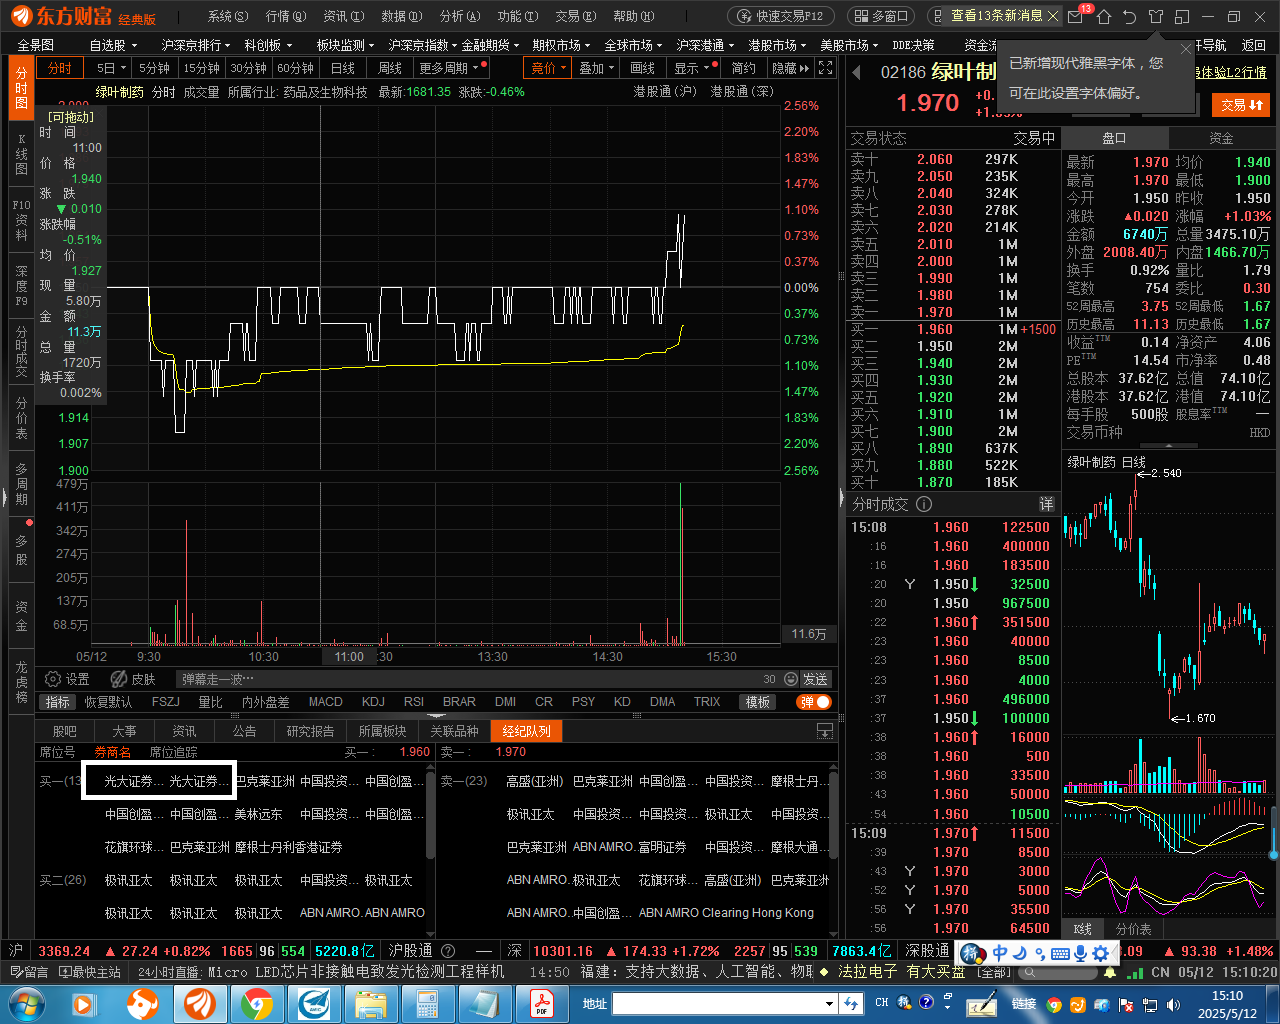Select the MACD indicator
The image size is (1280, 1024).
click(325, 702)
